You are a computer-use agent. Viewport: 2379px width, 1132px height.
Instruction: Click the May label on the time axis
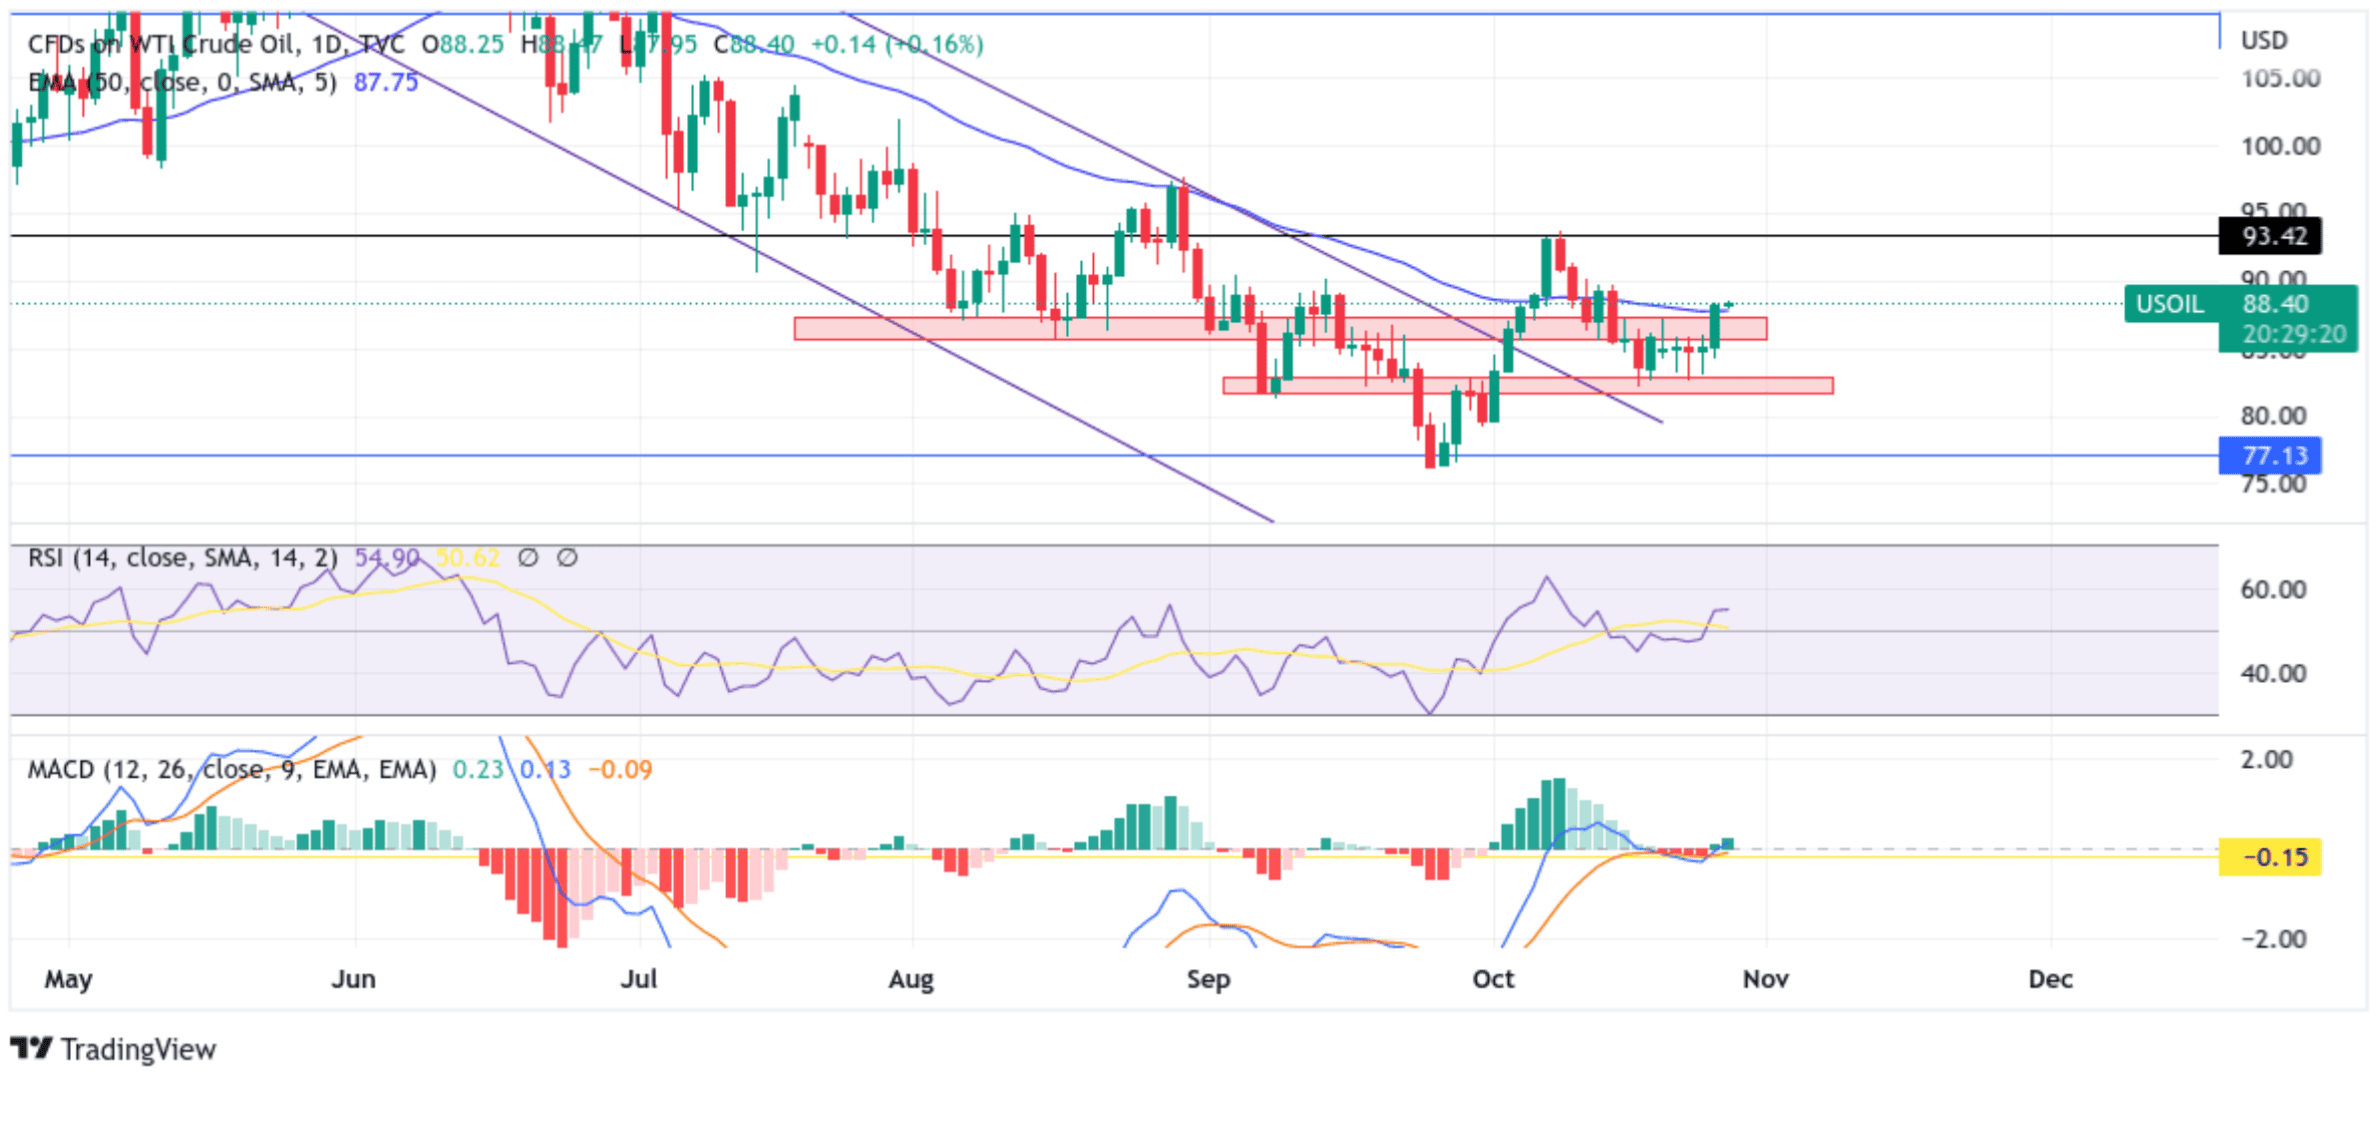[68, 979]
